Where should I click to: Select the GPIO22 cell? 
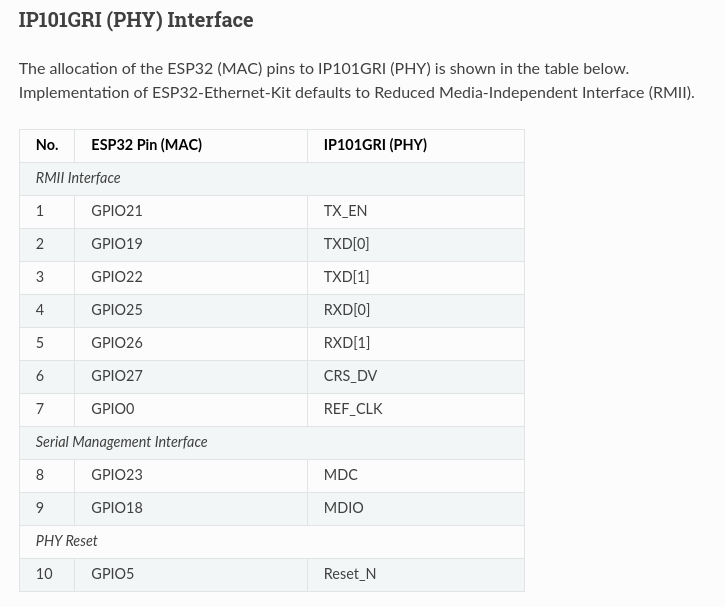point(190,277)
